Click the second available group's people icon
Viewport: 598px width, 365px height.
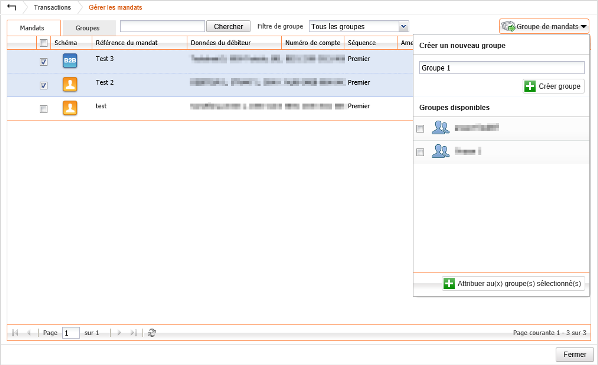pyautogui.click(x=440, y=151)
